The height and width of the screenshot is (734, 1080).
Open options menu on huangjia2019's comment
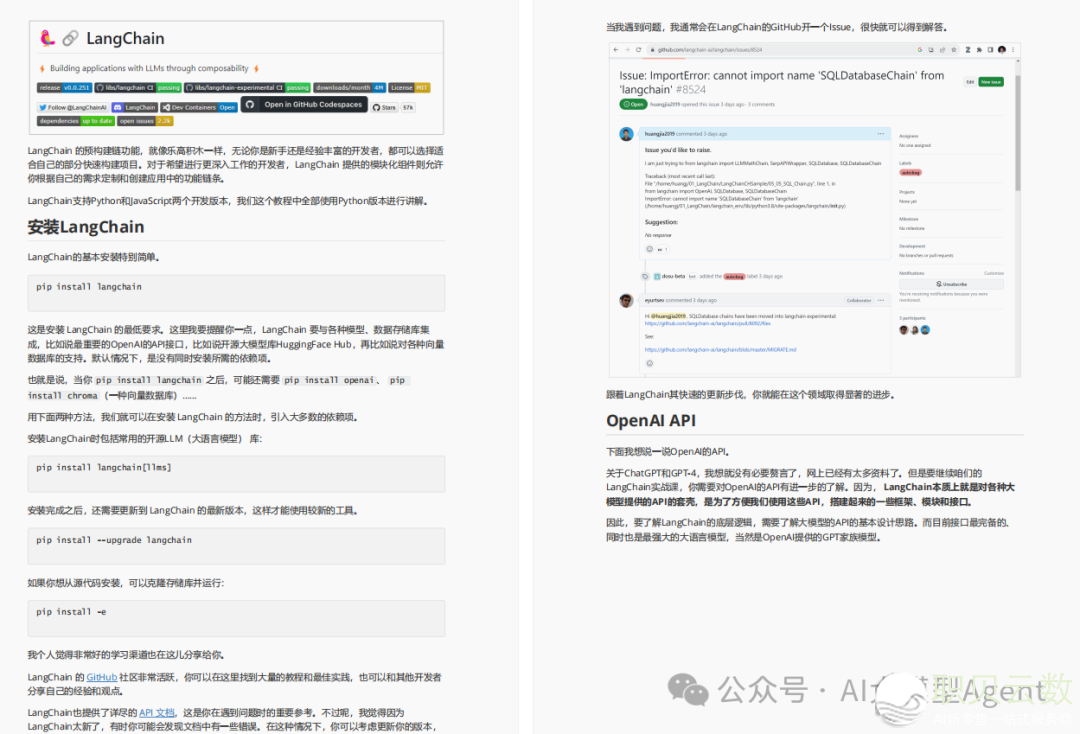880,133
